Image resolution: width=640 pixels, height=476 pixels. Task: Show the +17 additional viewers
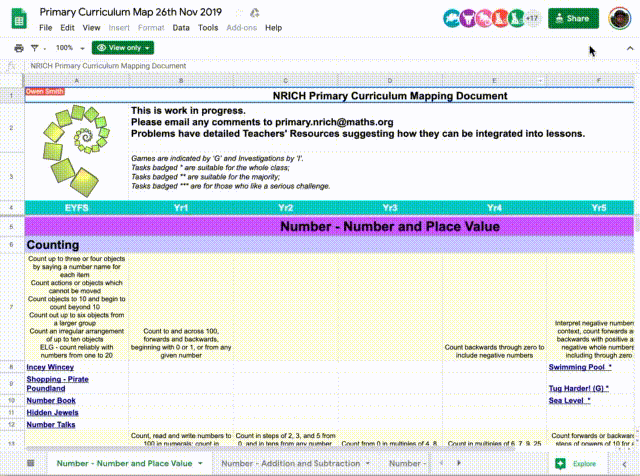click(x=532, y=18)
